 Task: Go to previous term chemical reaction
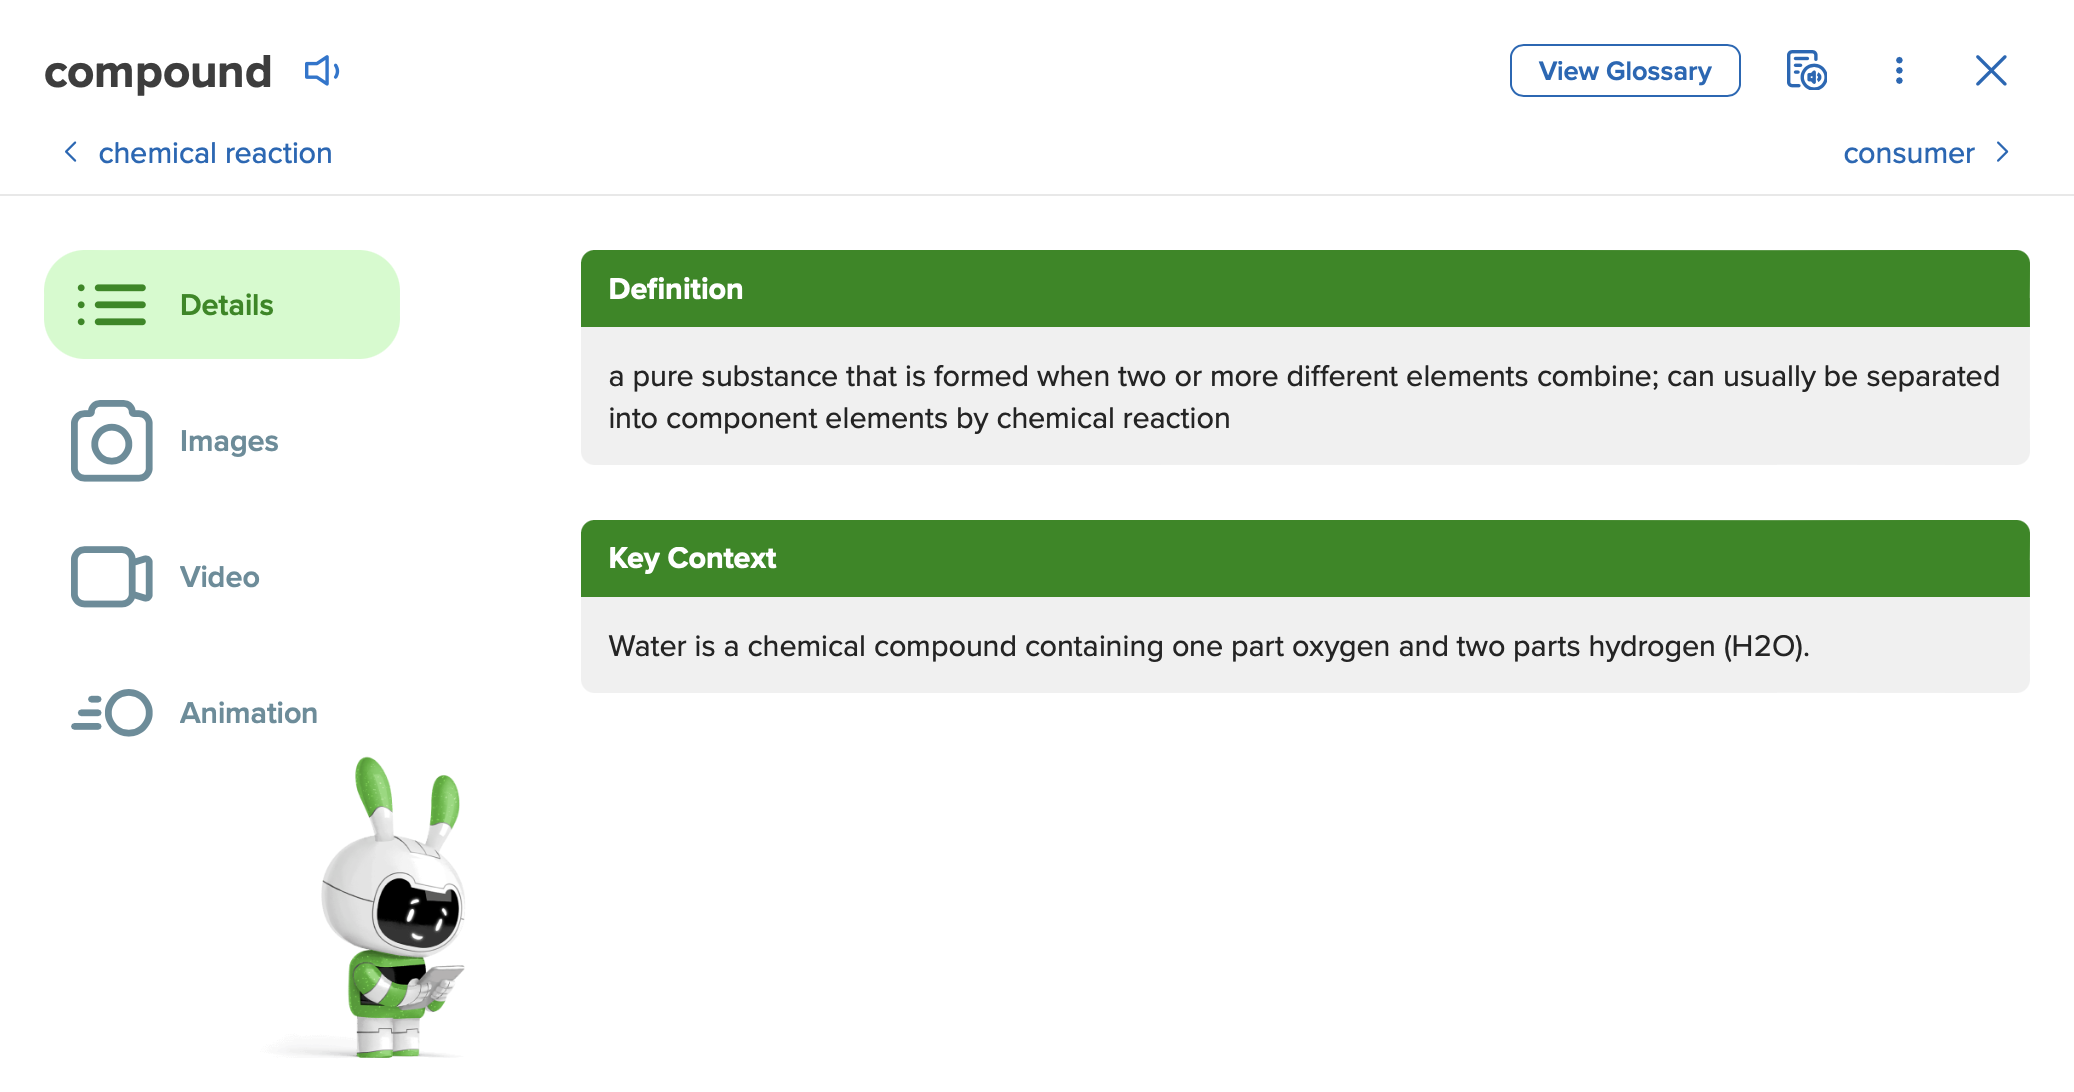215,153
